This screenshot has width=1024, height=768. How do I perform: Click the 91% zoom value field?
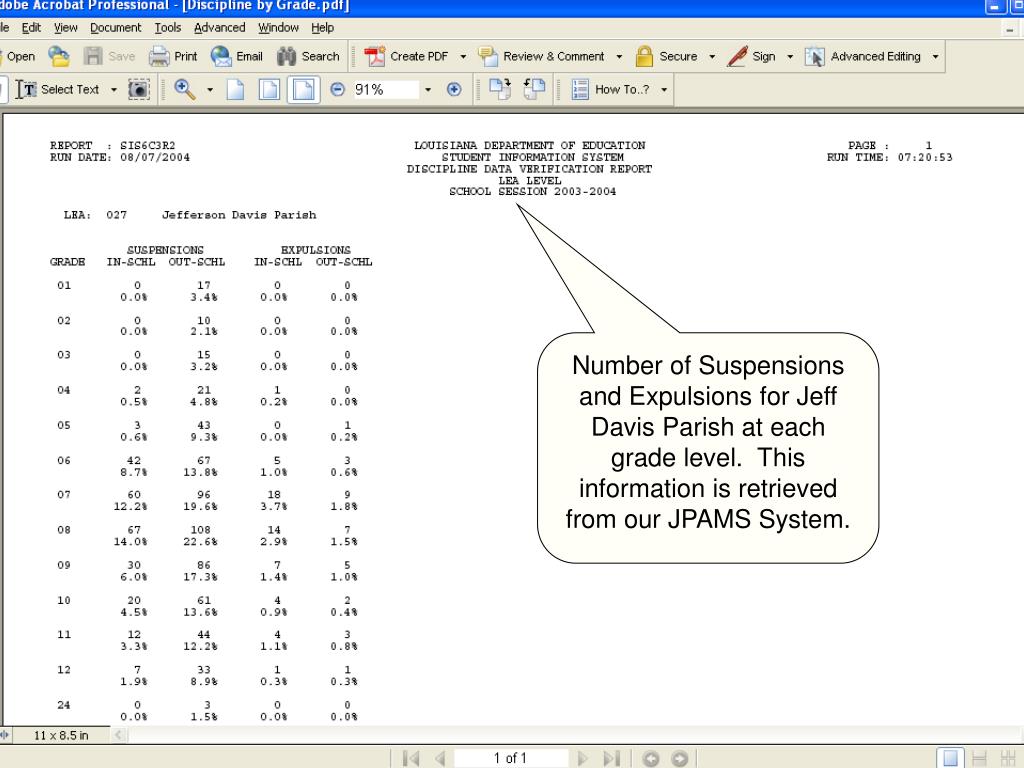click(x=385, y=89)
